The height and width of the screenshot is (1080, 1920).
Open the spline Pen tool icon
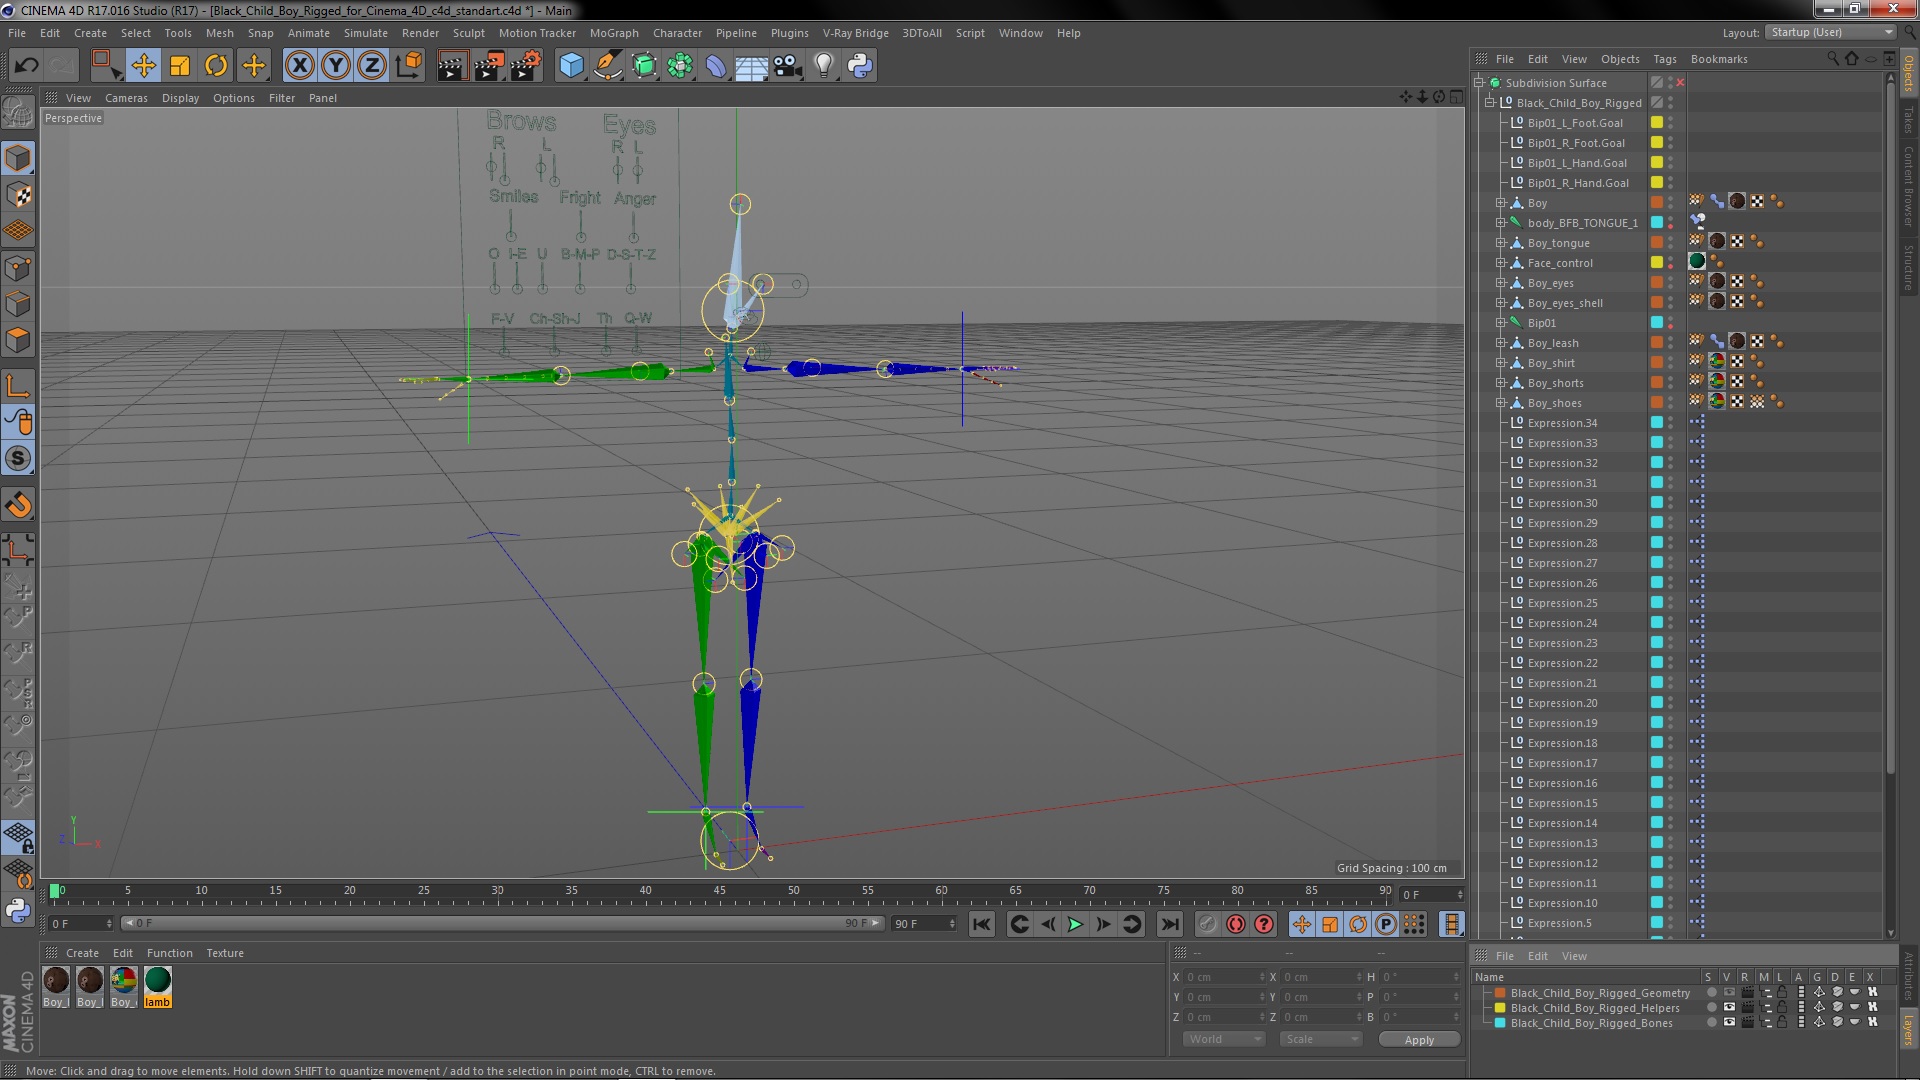607,66
